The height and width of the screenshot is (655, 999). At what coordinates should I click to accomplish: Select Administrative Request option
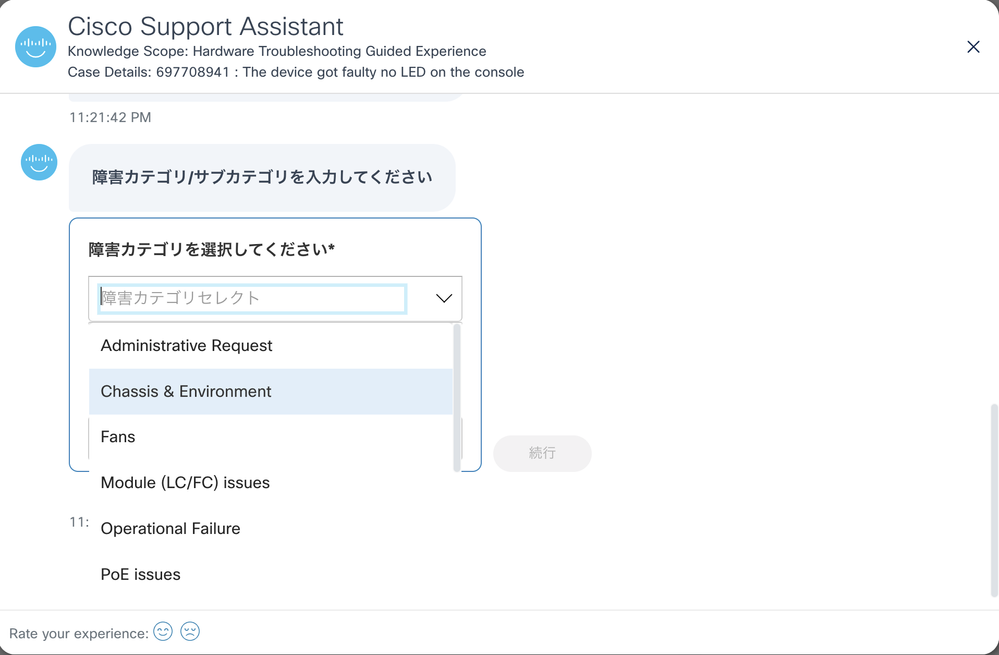(271, 345)
